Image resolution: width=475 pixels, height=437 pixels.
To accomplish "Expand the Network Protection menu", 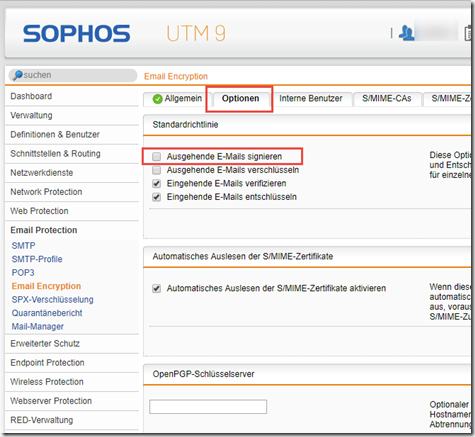I will pyautogui.click(x=72, y=192).
